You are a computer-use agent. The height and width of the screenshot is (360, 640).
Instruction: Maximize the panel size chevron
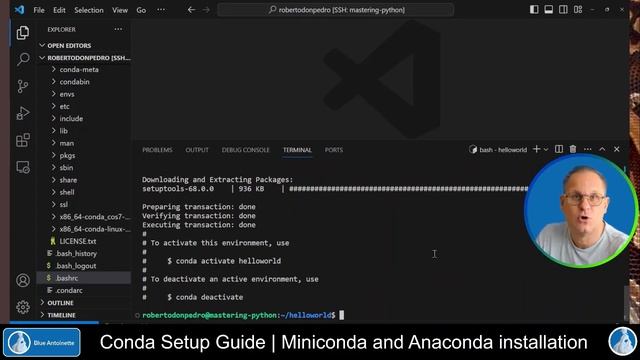click(602, 149)
